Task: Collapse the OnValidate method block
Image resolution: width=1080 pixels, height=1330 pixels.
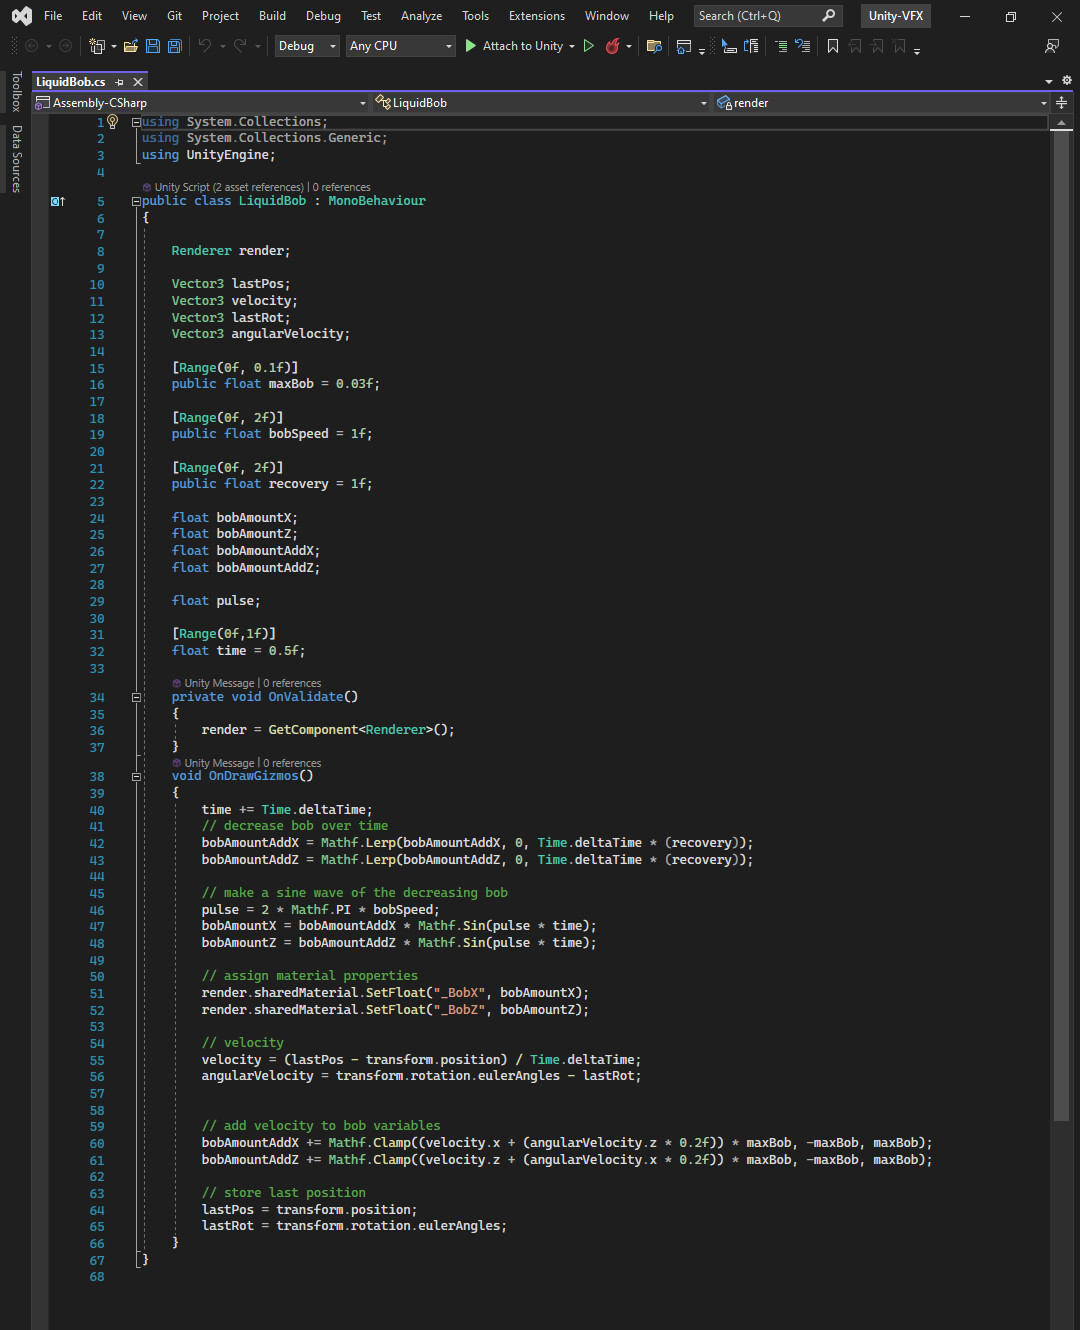Action: [136, 697]
